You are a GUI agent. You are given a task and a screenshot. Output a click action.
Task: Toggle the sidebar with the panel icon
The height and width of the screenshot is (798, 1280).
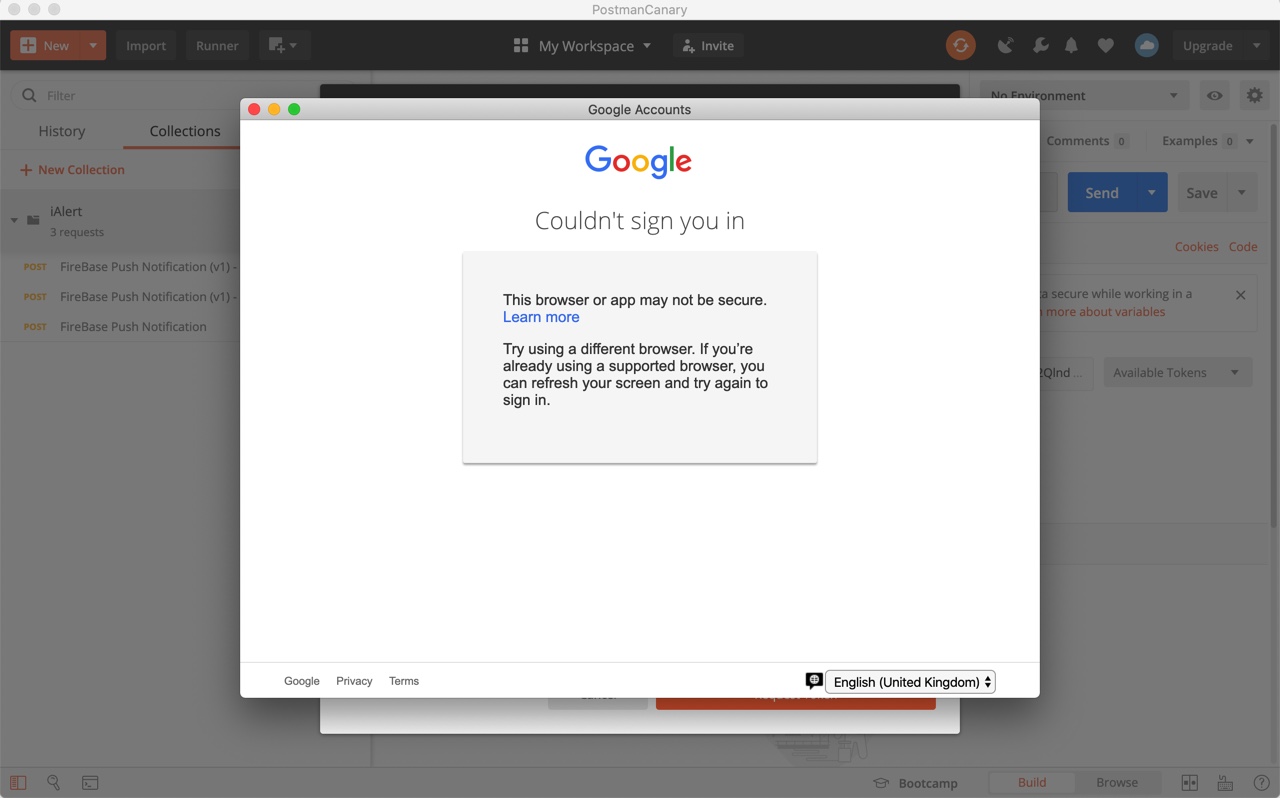coord(17,782)
